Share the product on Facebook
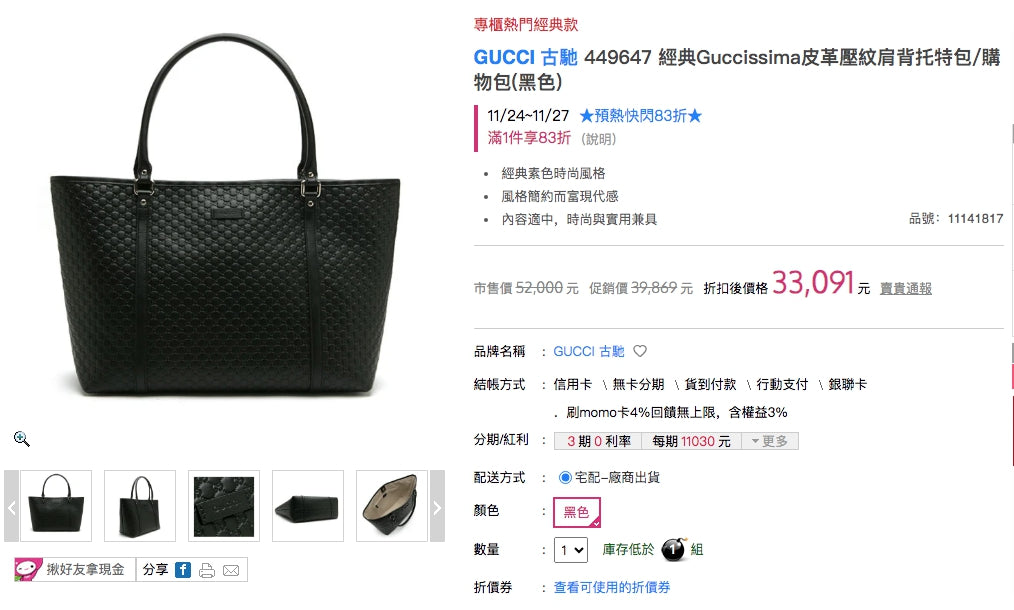 coord(183,570)
